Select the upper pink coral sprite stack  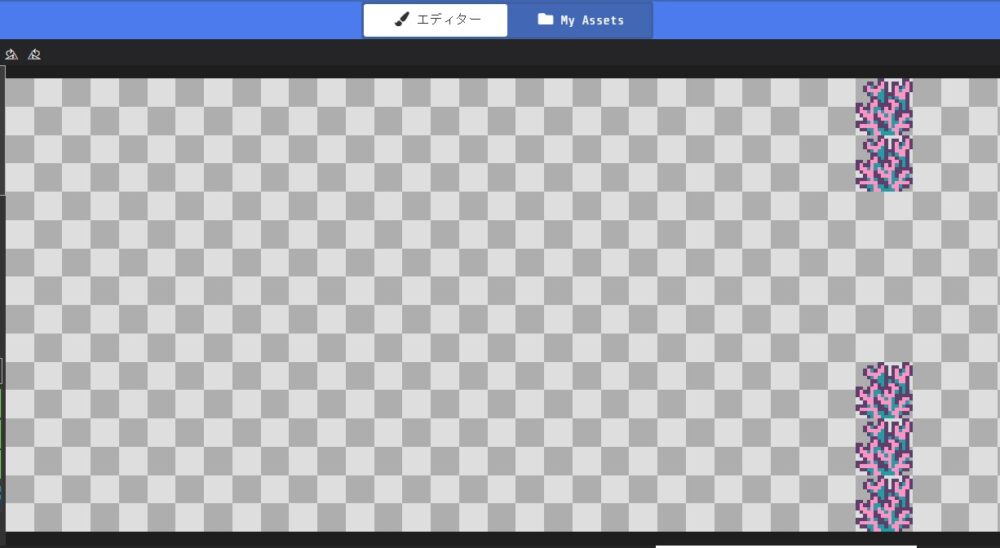coord(884,135)
